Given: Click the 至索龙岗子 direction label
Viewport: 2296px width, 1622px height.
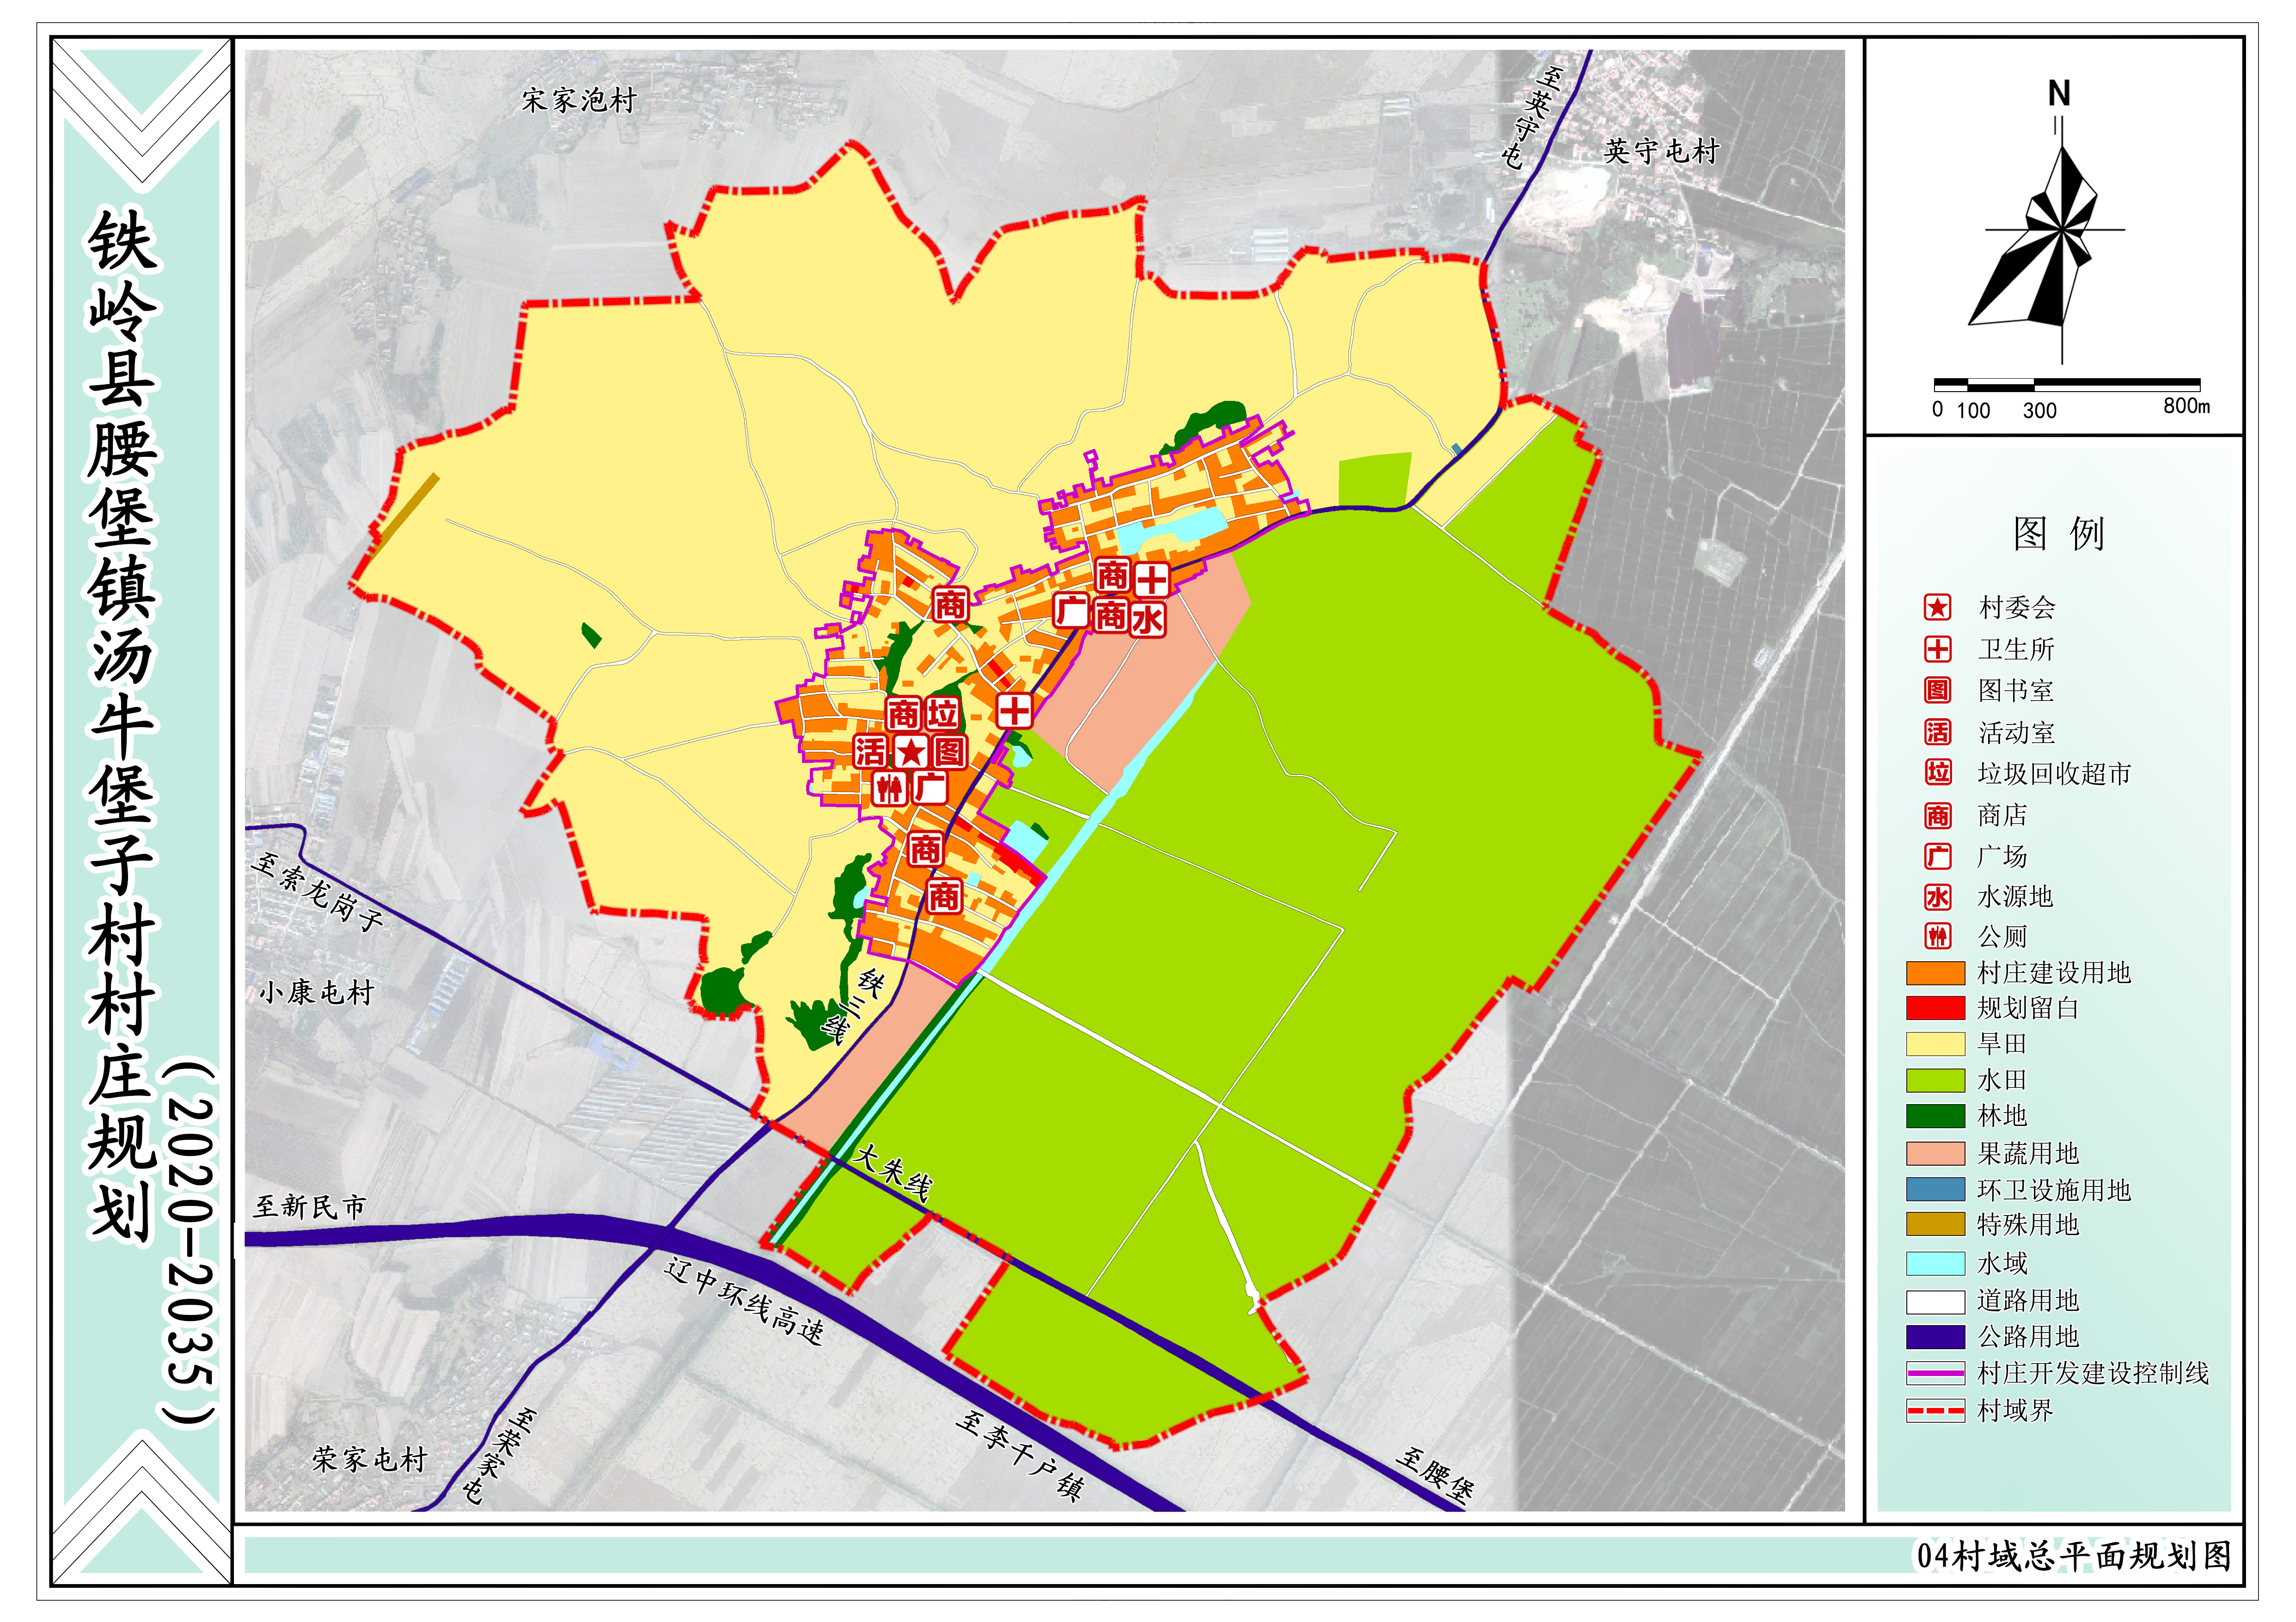Looking at the screenshot, I should pyautogui.click(x=318, y=891).
